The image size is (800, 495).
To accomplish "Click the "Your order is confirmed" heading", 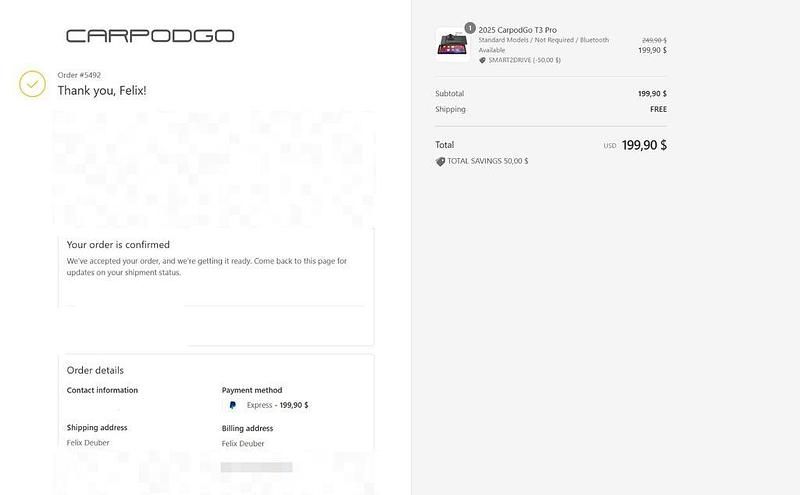I will tap(118, 245).
